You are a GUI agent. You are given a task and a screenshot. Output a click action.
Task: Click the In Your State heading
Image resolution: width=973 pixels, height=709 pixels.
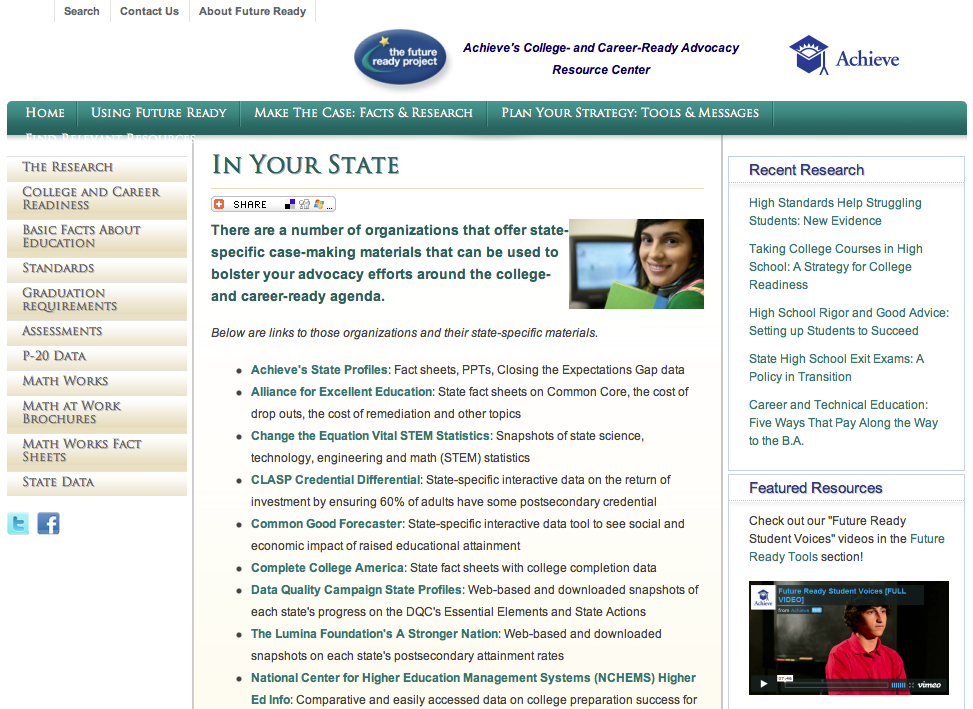pyautogui.click(x=305, y=165)
